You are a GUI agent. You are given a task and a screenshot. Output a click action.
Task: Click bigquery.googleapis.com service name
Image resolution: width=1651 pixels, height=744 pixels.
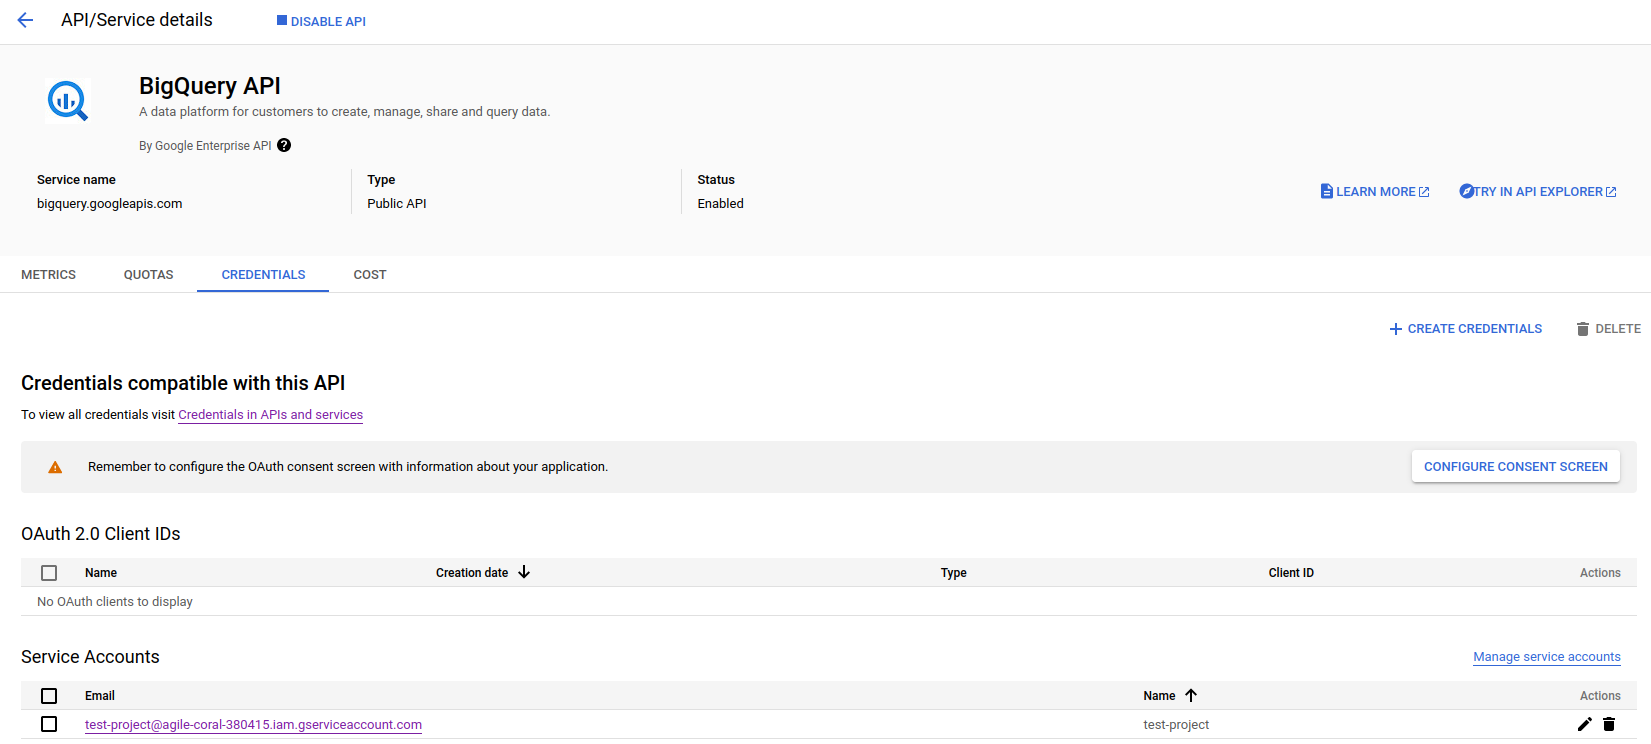pyautogui.click(x=110, y=203)
